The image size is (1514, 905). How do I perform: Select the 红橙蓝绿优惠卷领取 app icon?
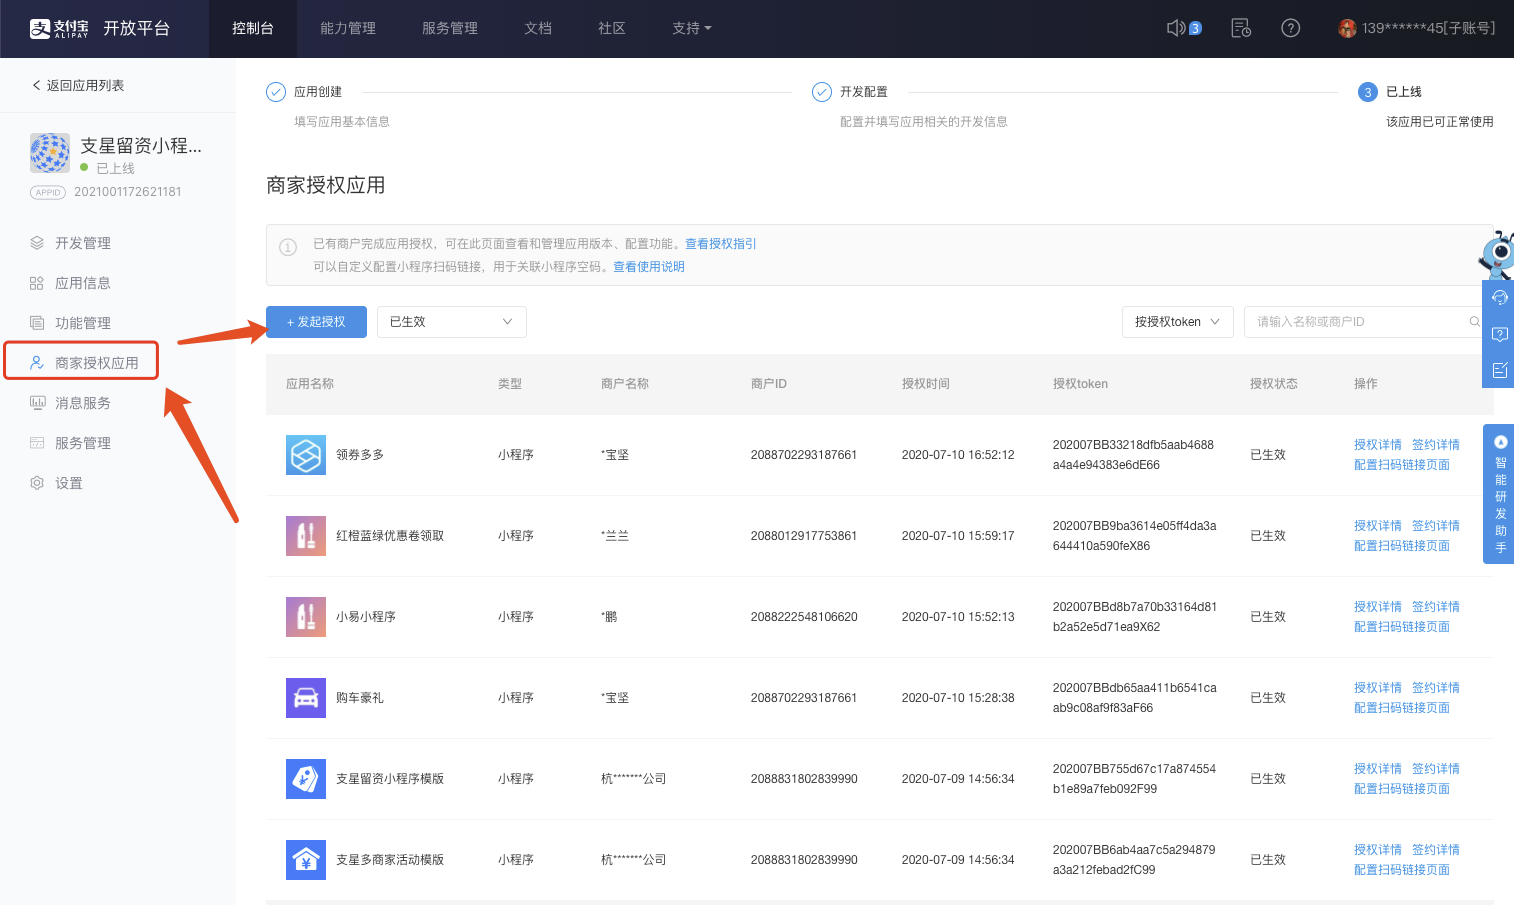[x=306, y=536]
